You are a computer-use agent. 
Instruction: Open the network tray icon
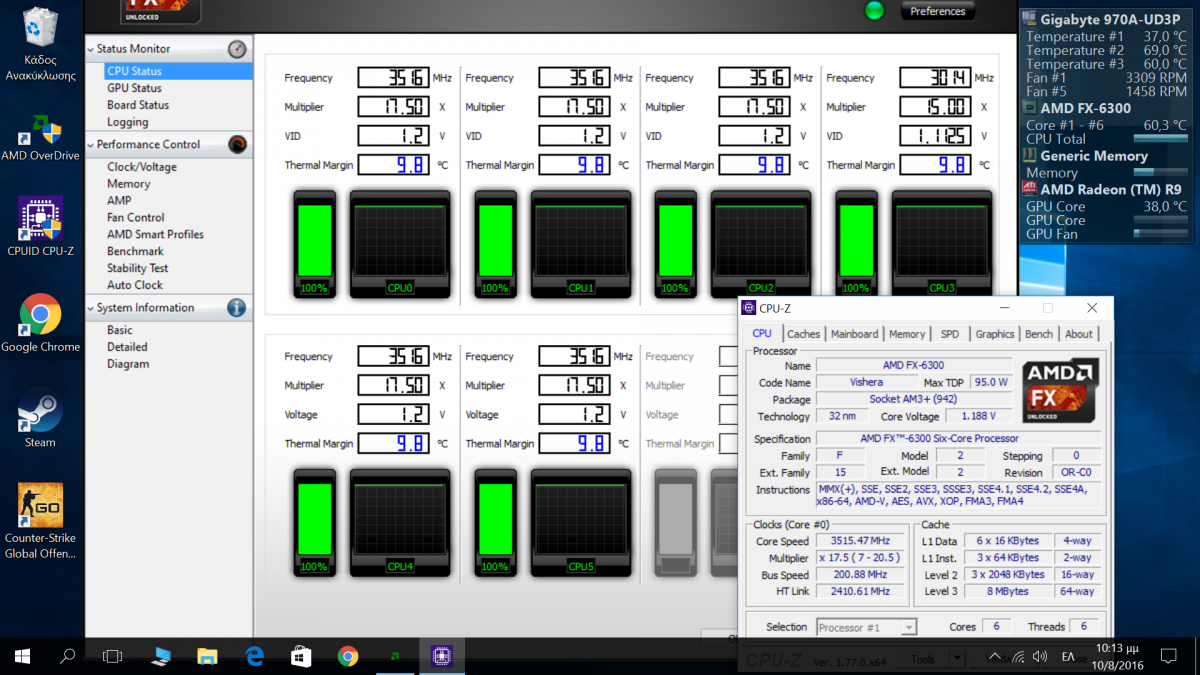click(1018, 656)
